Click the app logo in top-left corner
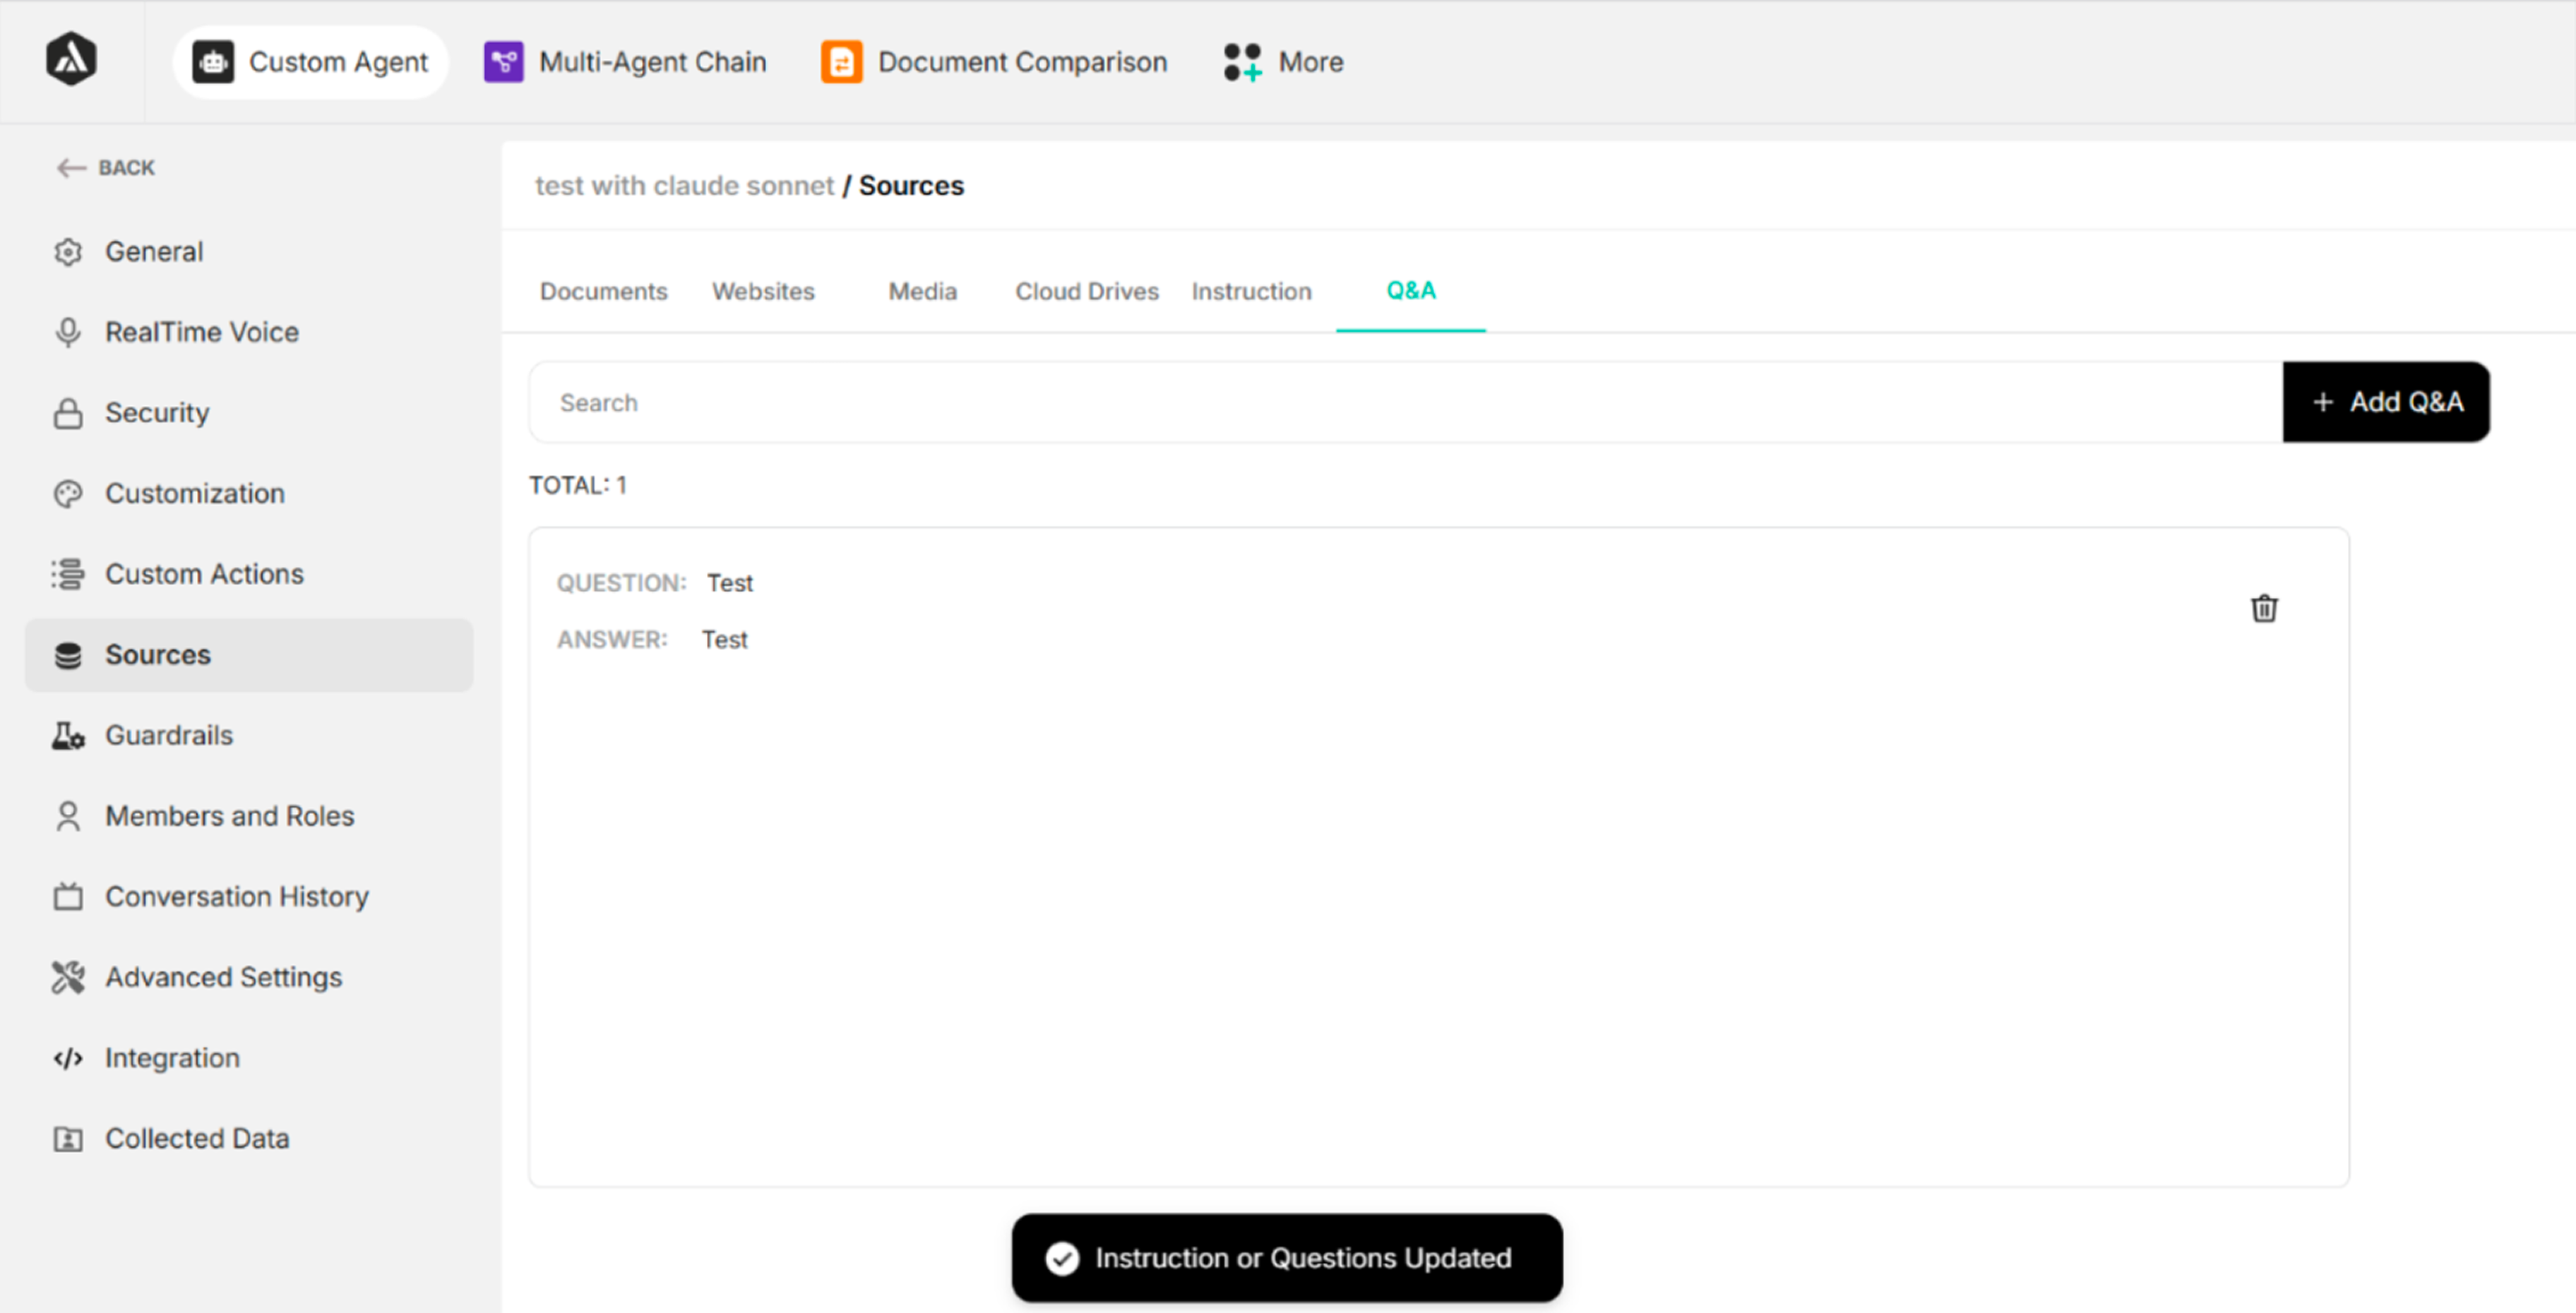This screenshot has height=1313, width=2576. coord(71,59)
